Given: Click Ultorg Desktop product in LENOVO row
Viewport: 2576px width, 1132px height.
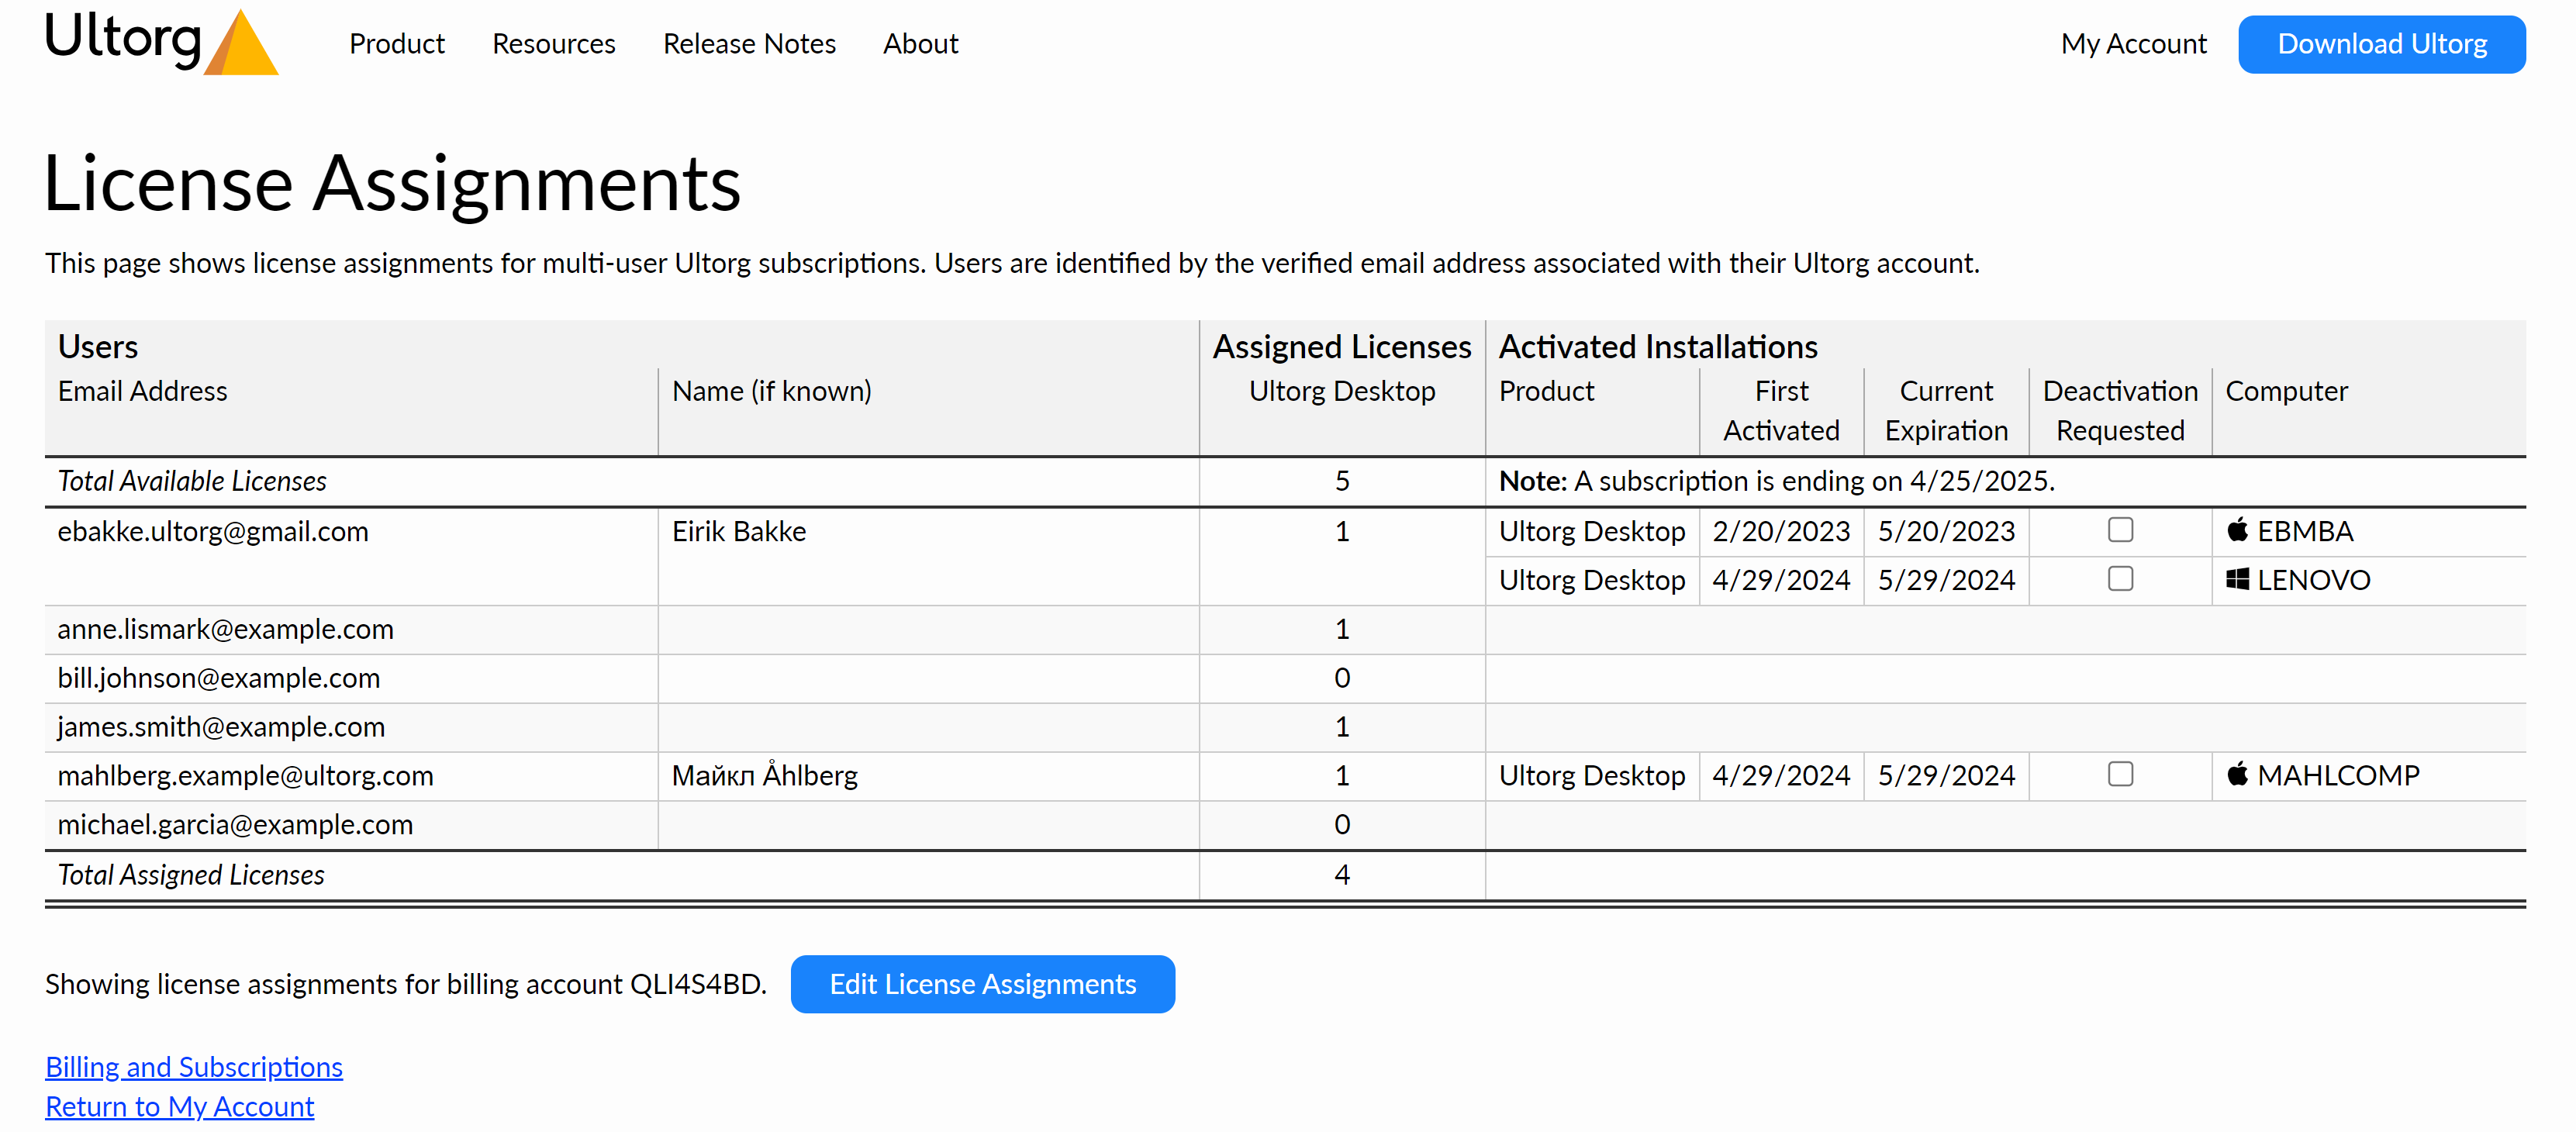Looking at the screenshot, I should point(1591,580).
